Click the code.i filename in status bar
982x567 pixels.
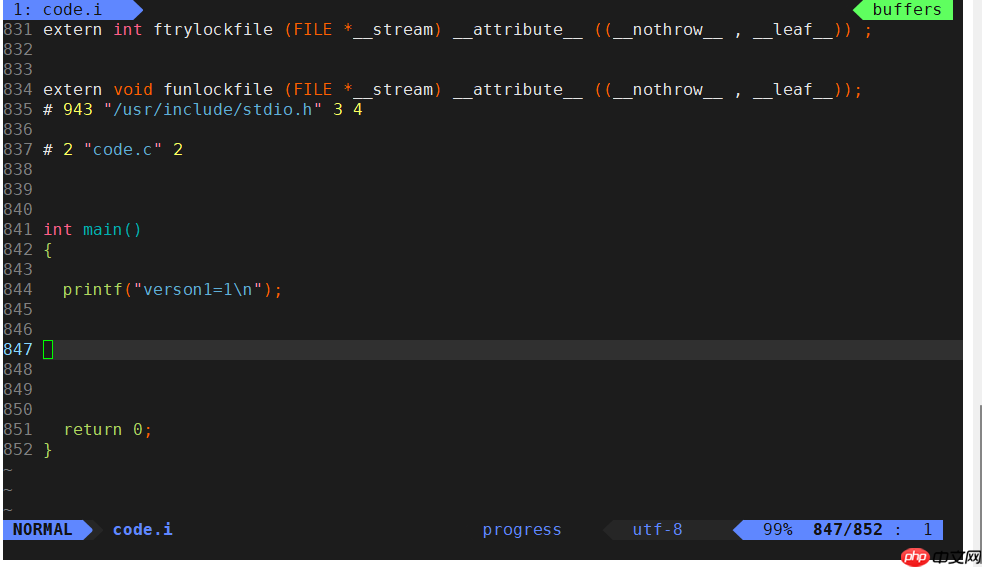click(x=143, y=529)
